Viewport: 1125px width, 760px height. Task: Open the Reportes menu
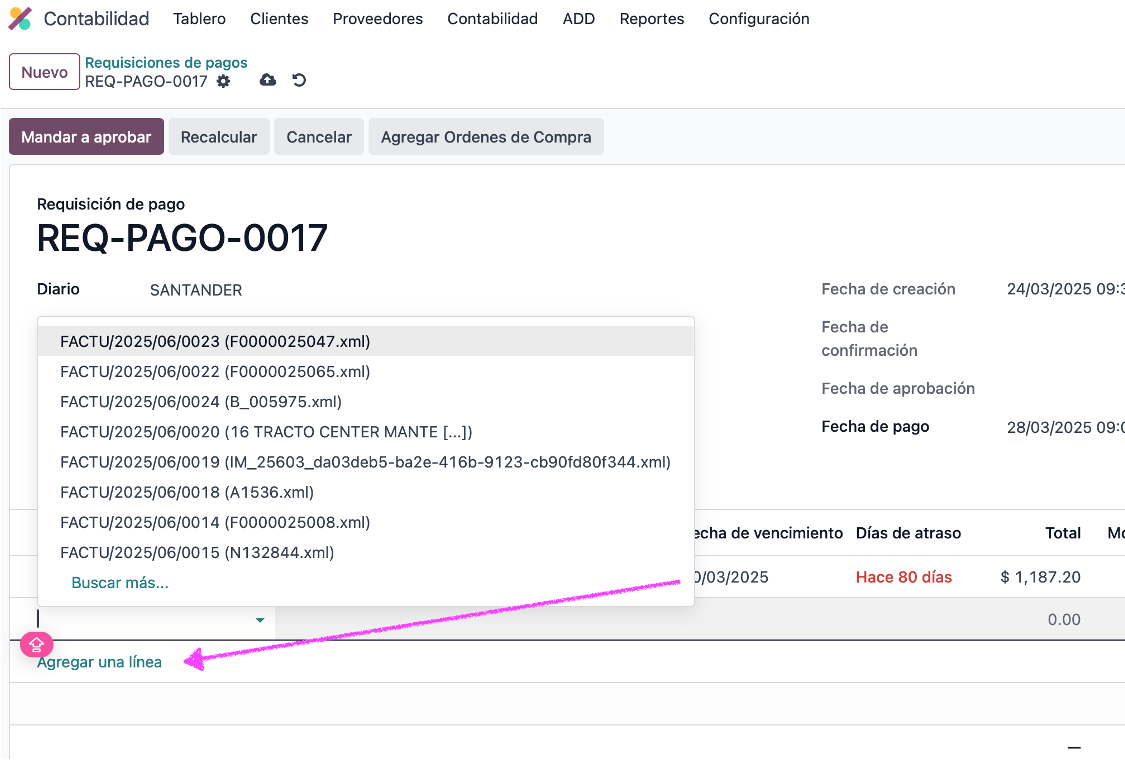click(x=651, y=19)
